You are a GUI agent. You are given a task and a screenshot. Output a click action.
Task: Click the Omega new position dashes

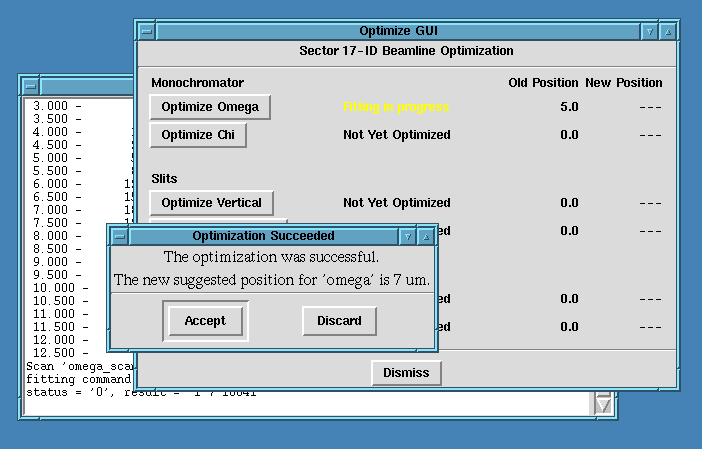[651, 107]
